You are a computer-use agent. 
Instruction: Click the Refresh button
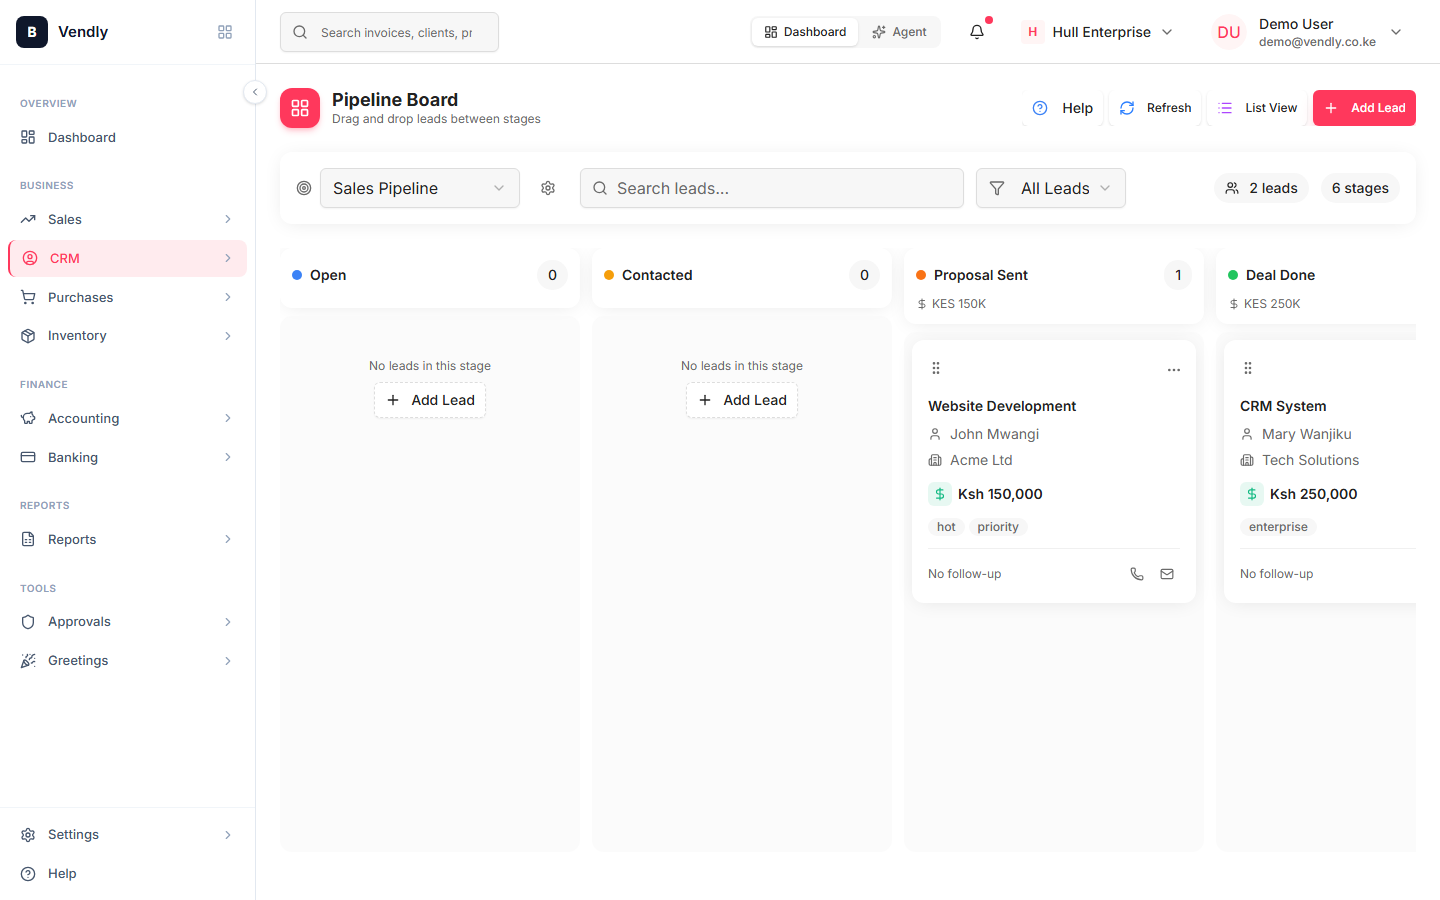(x=1155, y=108)
